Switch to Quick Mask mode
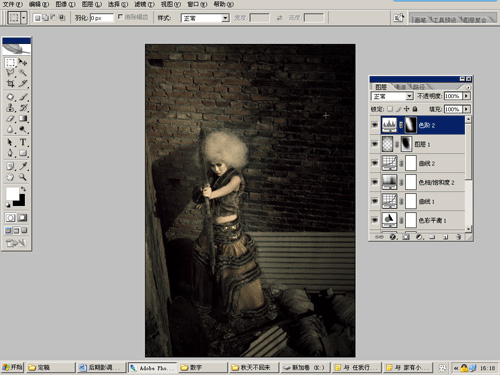The width and height of the screenshot is (500, 375). (x=22, y=218)
